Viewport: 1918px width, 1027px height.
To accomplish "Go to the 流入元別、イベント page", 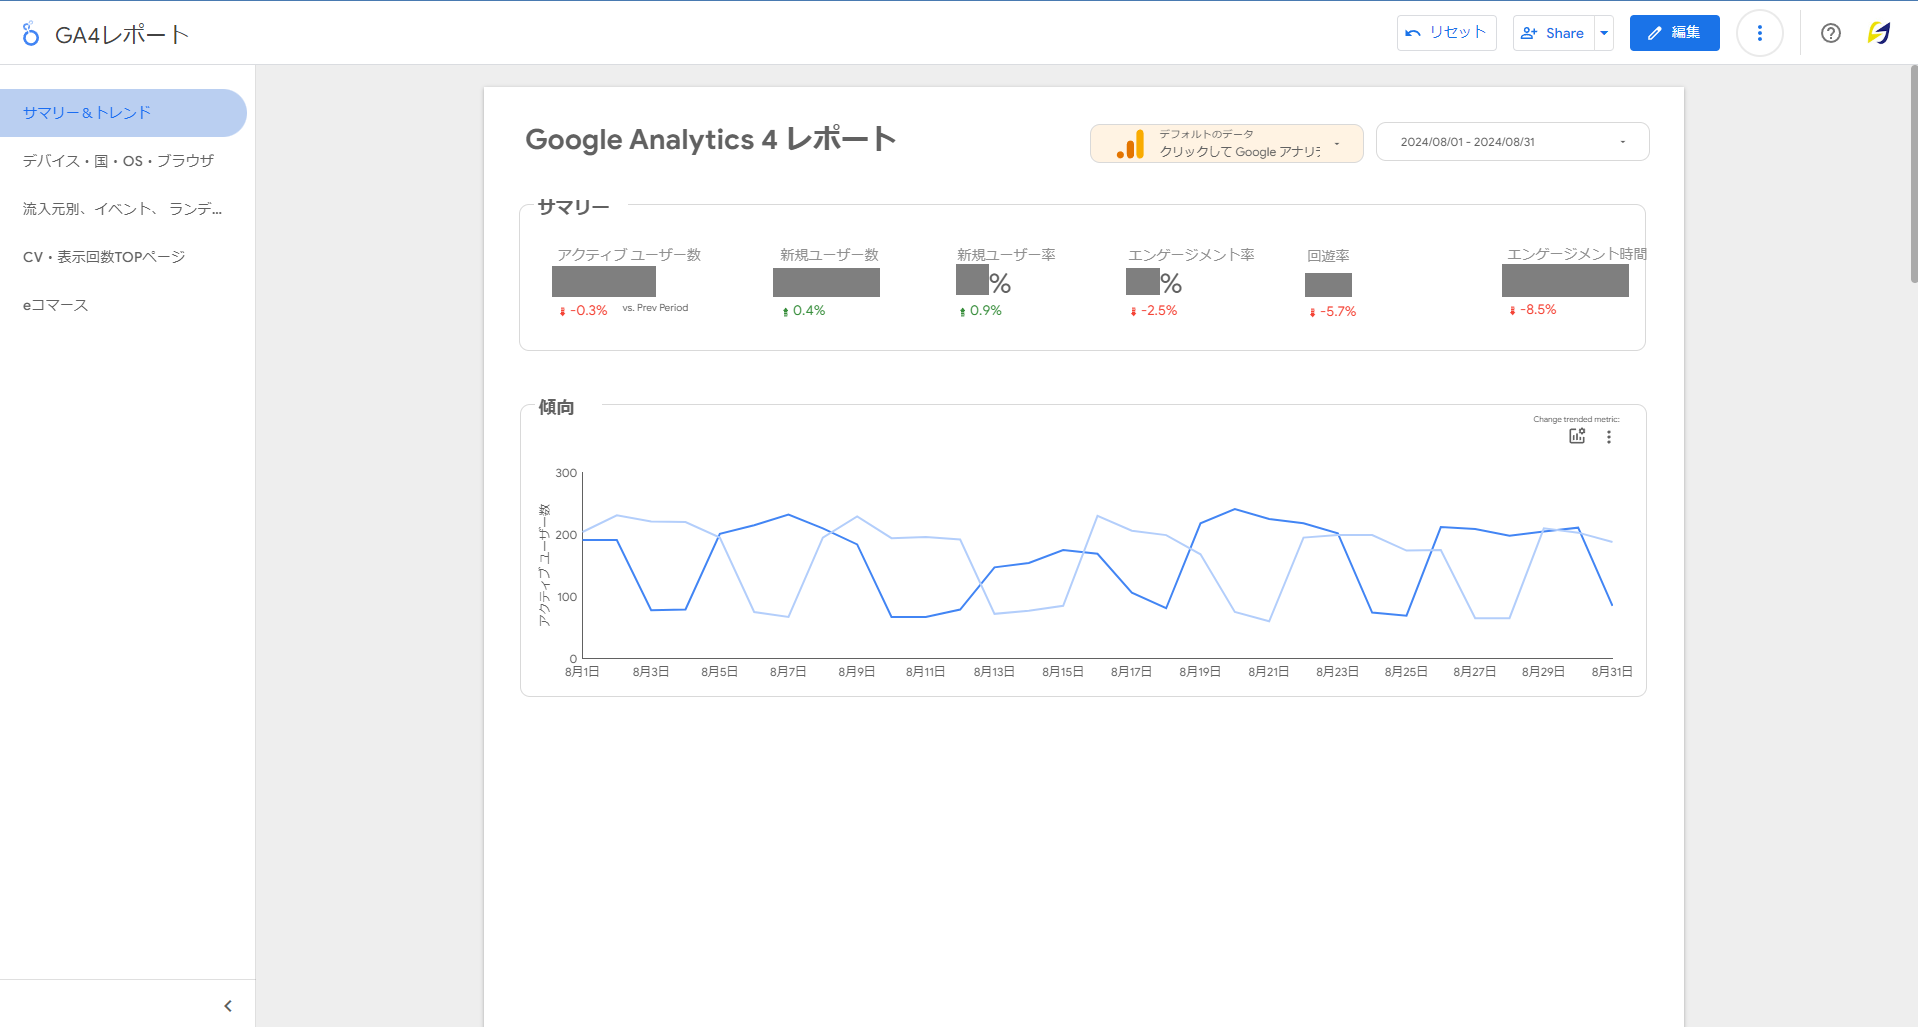I will point(122,209).
